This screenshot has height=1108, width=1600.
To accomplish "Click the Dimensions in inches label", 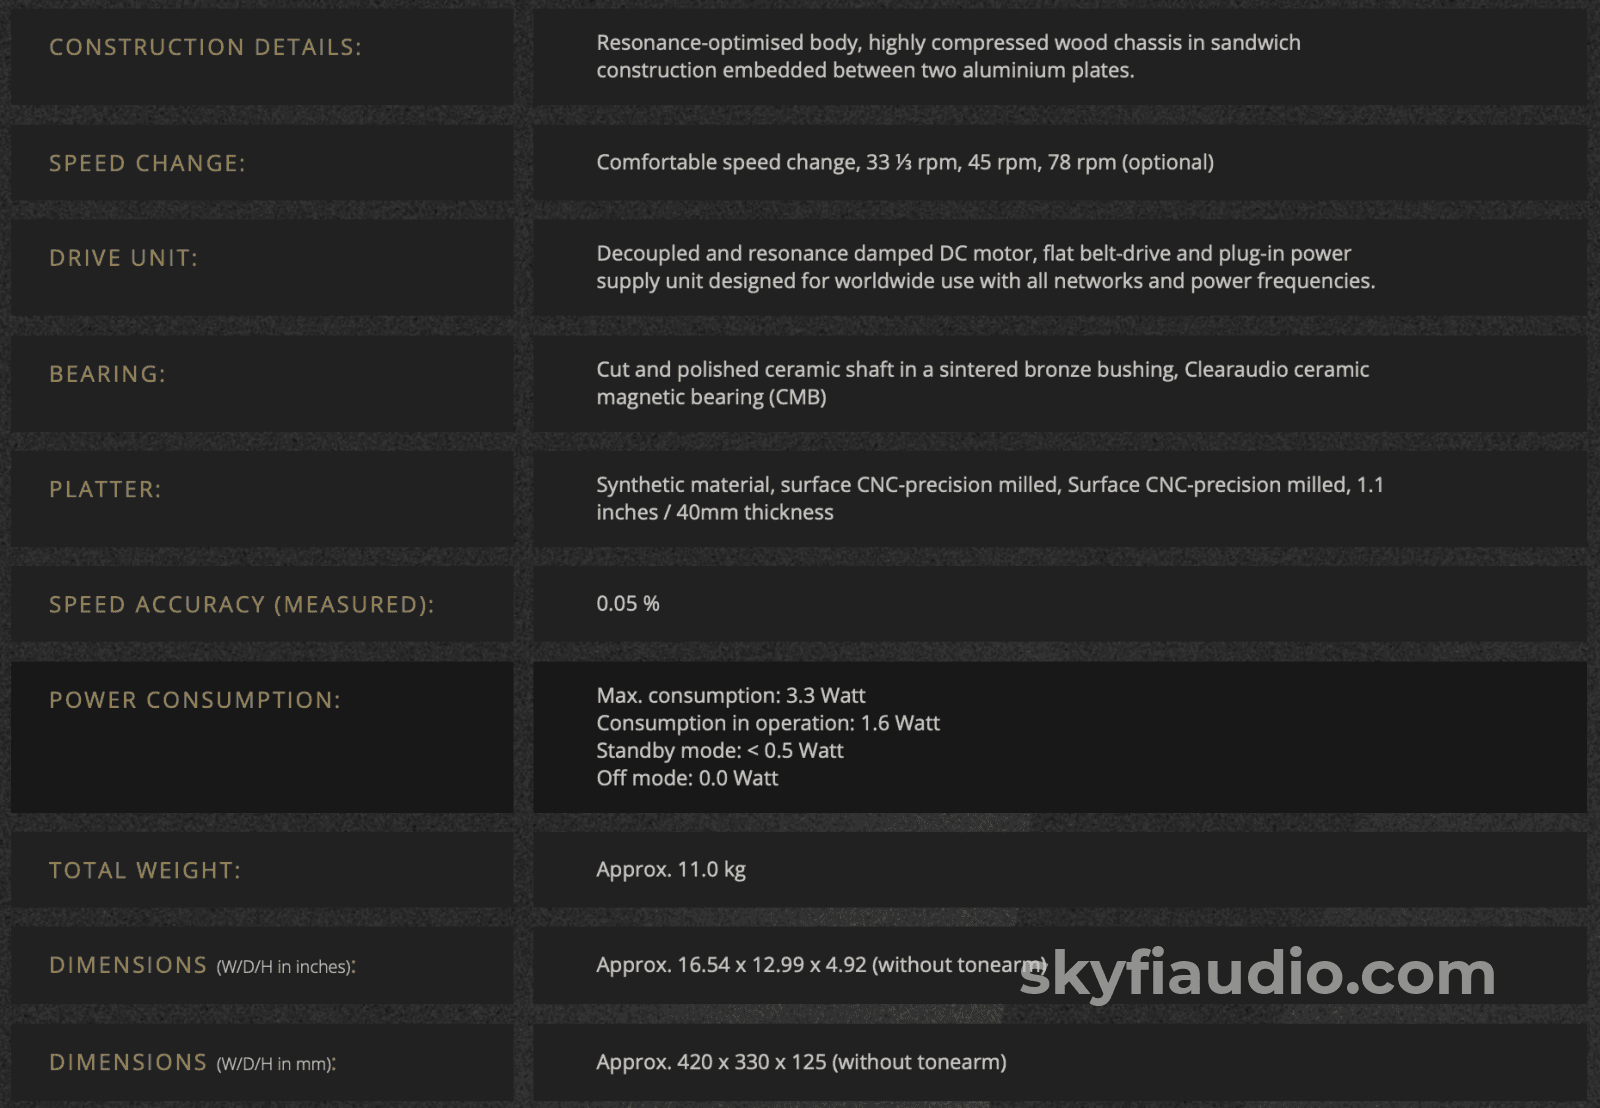I will tap(202, 965).
